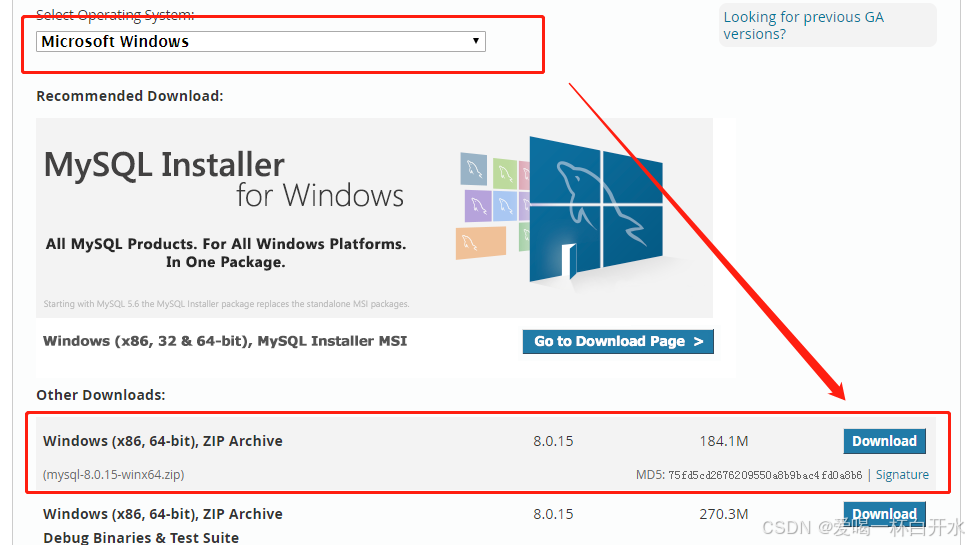Click the 'Debug Binaries & Test Suite' text

(x=141, y=538)
